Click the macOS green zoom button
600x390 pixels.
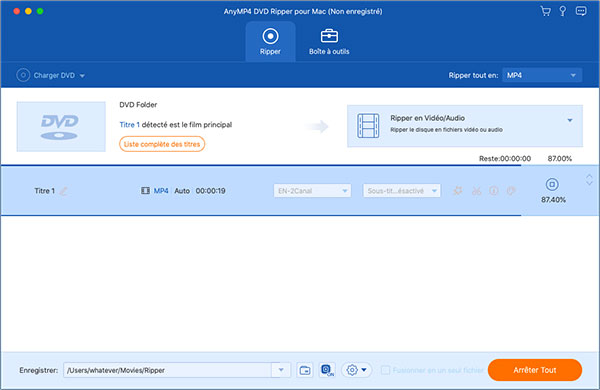click(x=40, y=11)
